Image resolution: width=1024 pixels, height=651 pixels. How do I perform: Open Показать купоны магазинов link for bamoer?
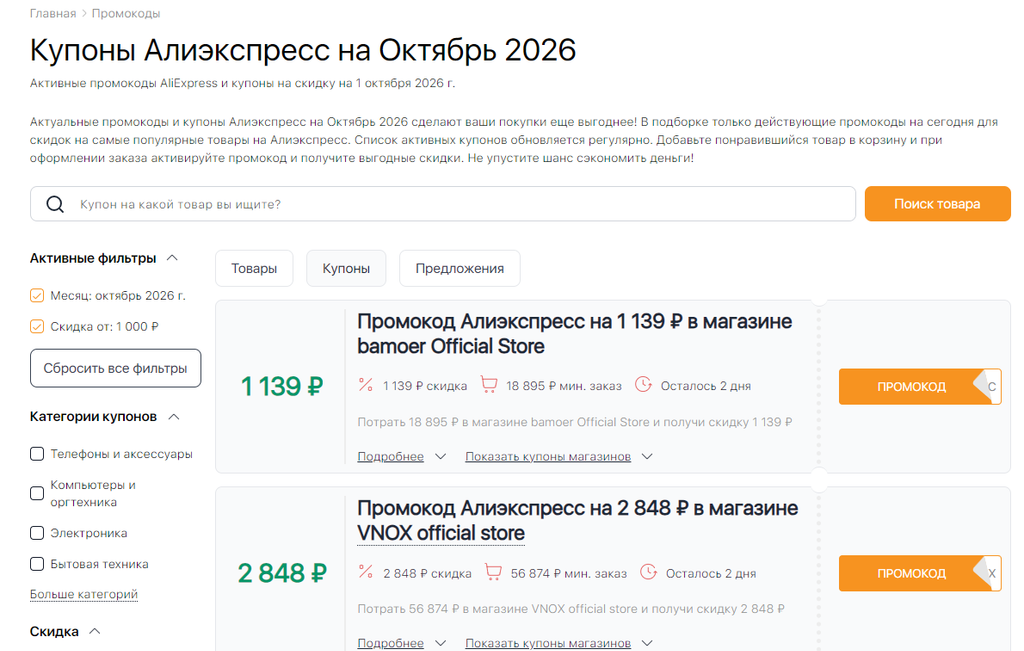coord(548,456)
